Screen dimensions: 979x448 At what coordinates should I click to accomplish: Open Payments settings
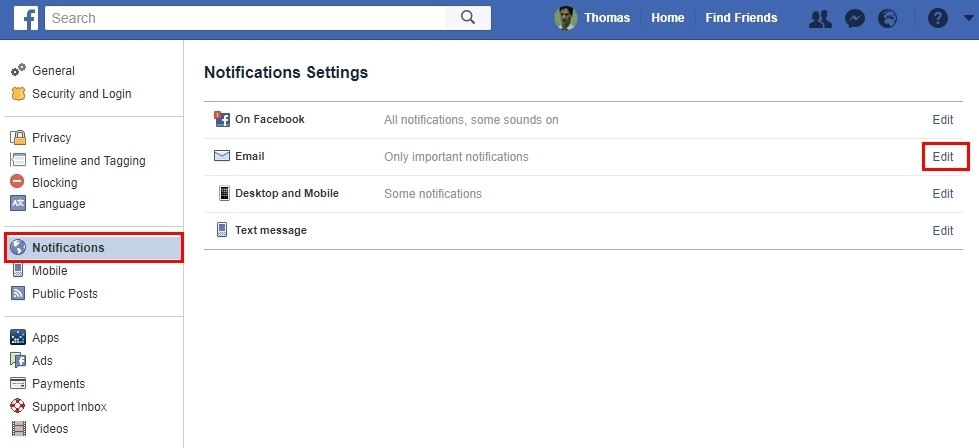59,383
